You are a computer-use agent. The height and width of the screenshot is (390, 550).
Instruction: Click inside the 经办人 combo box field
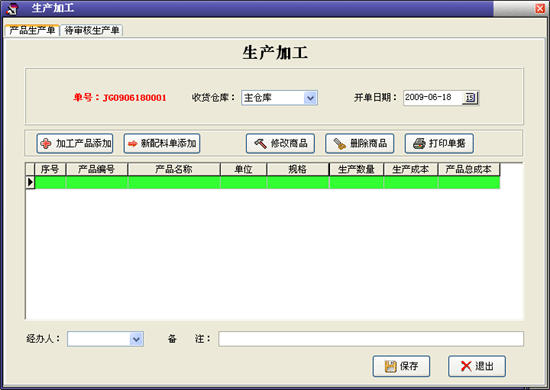(105, 339)
